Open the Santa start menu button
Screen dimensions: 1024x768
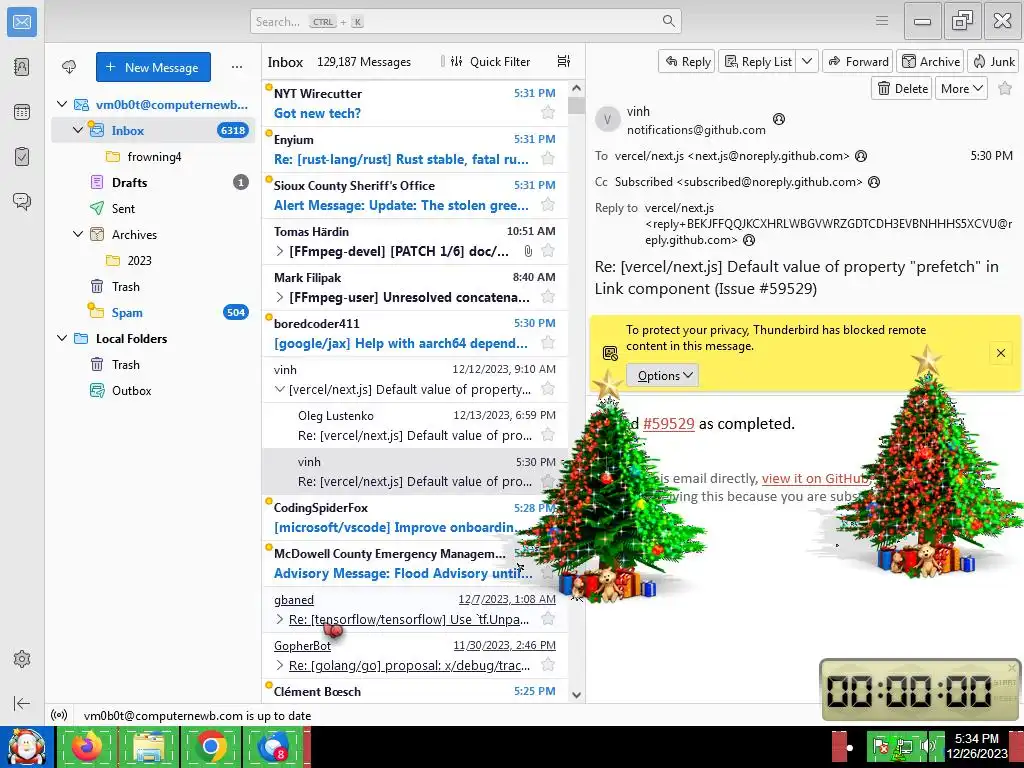26,746
